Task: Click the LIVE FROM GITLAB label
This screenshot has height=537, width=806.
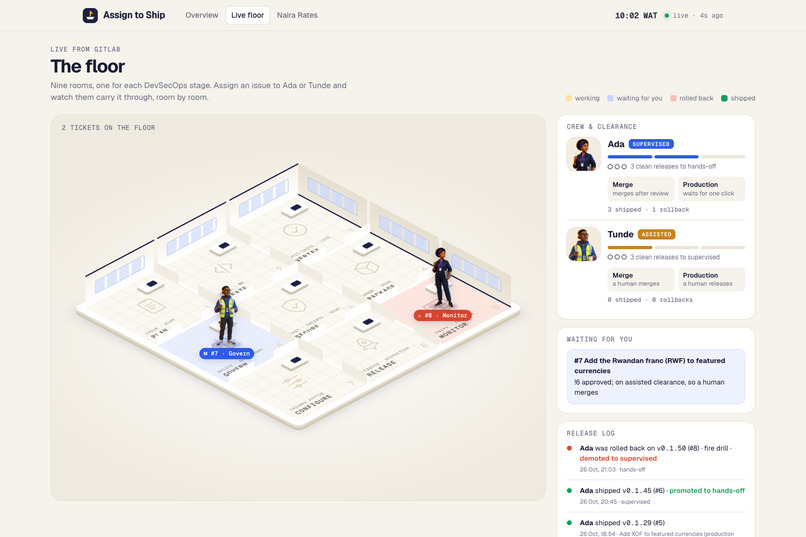Action: (85, 49)
